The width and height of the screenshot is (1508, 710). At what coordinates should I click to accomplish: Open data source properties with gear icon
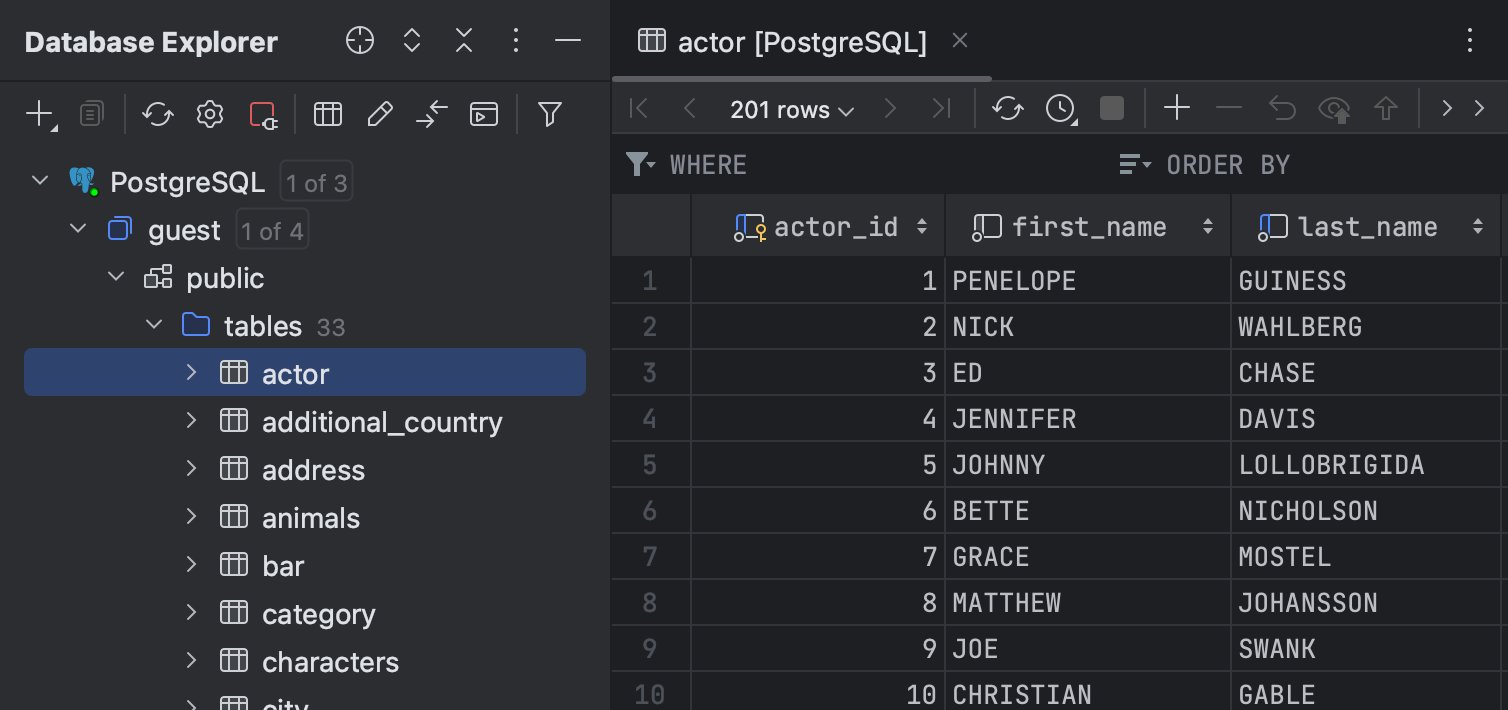(x=209, y=114)
